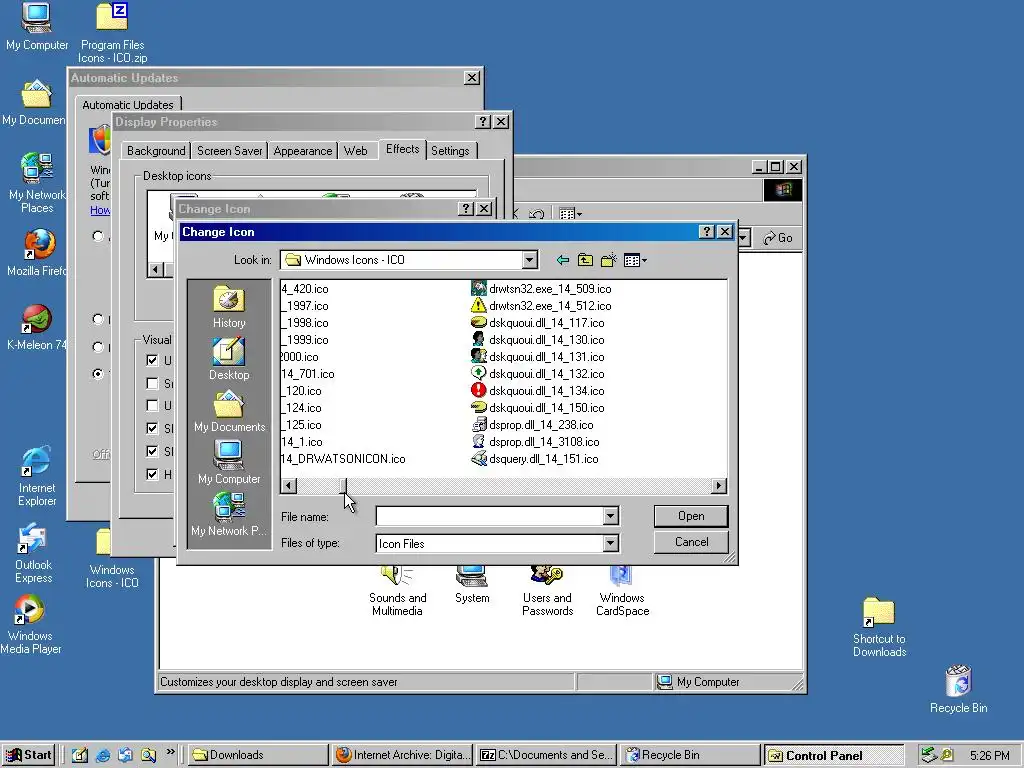Viewport: 1024px width, 768px height.
Task: Select dskquoui.dll_14_132.ico file
Action: 538,374
